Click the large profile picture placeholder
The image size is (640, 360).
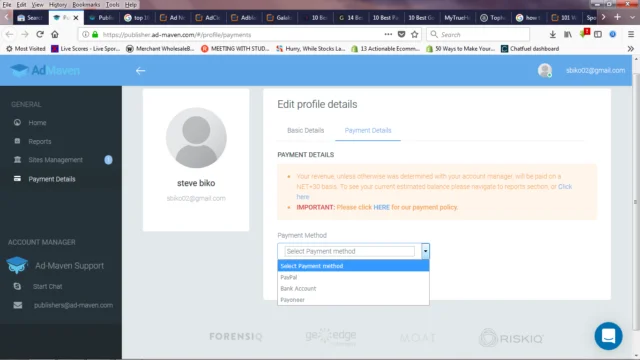tap(196, 138)
